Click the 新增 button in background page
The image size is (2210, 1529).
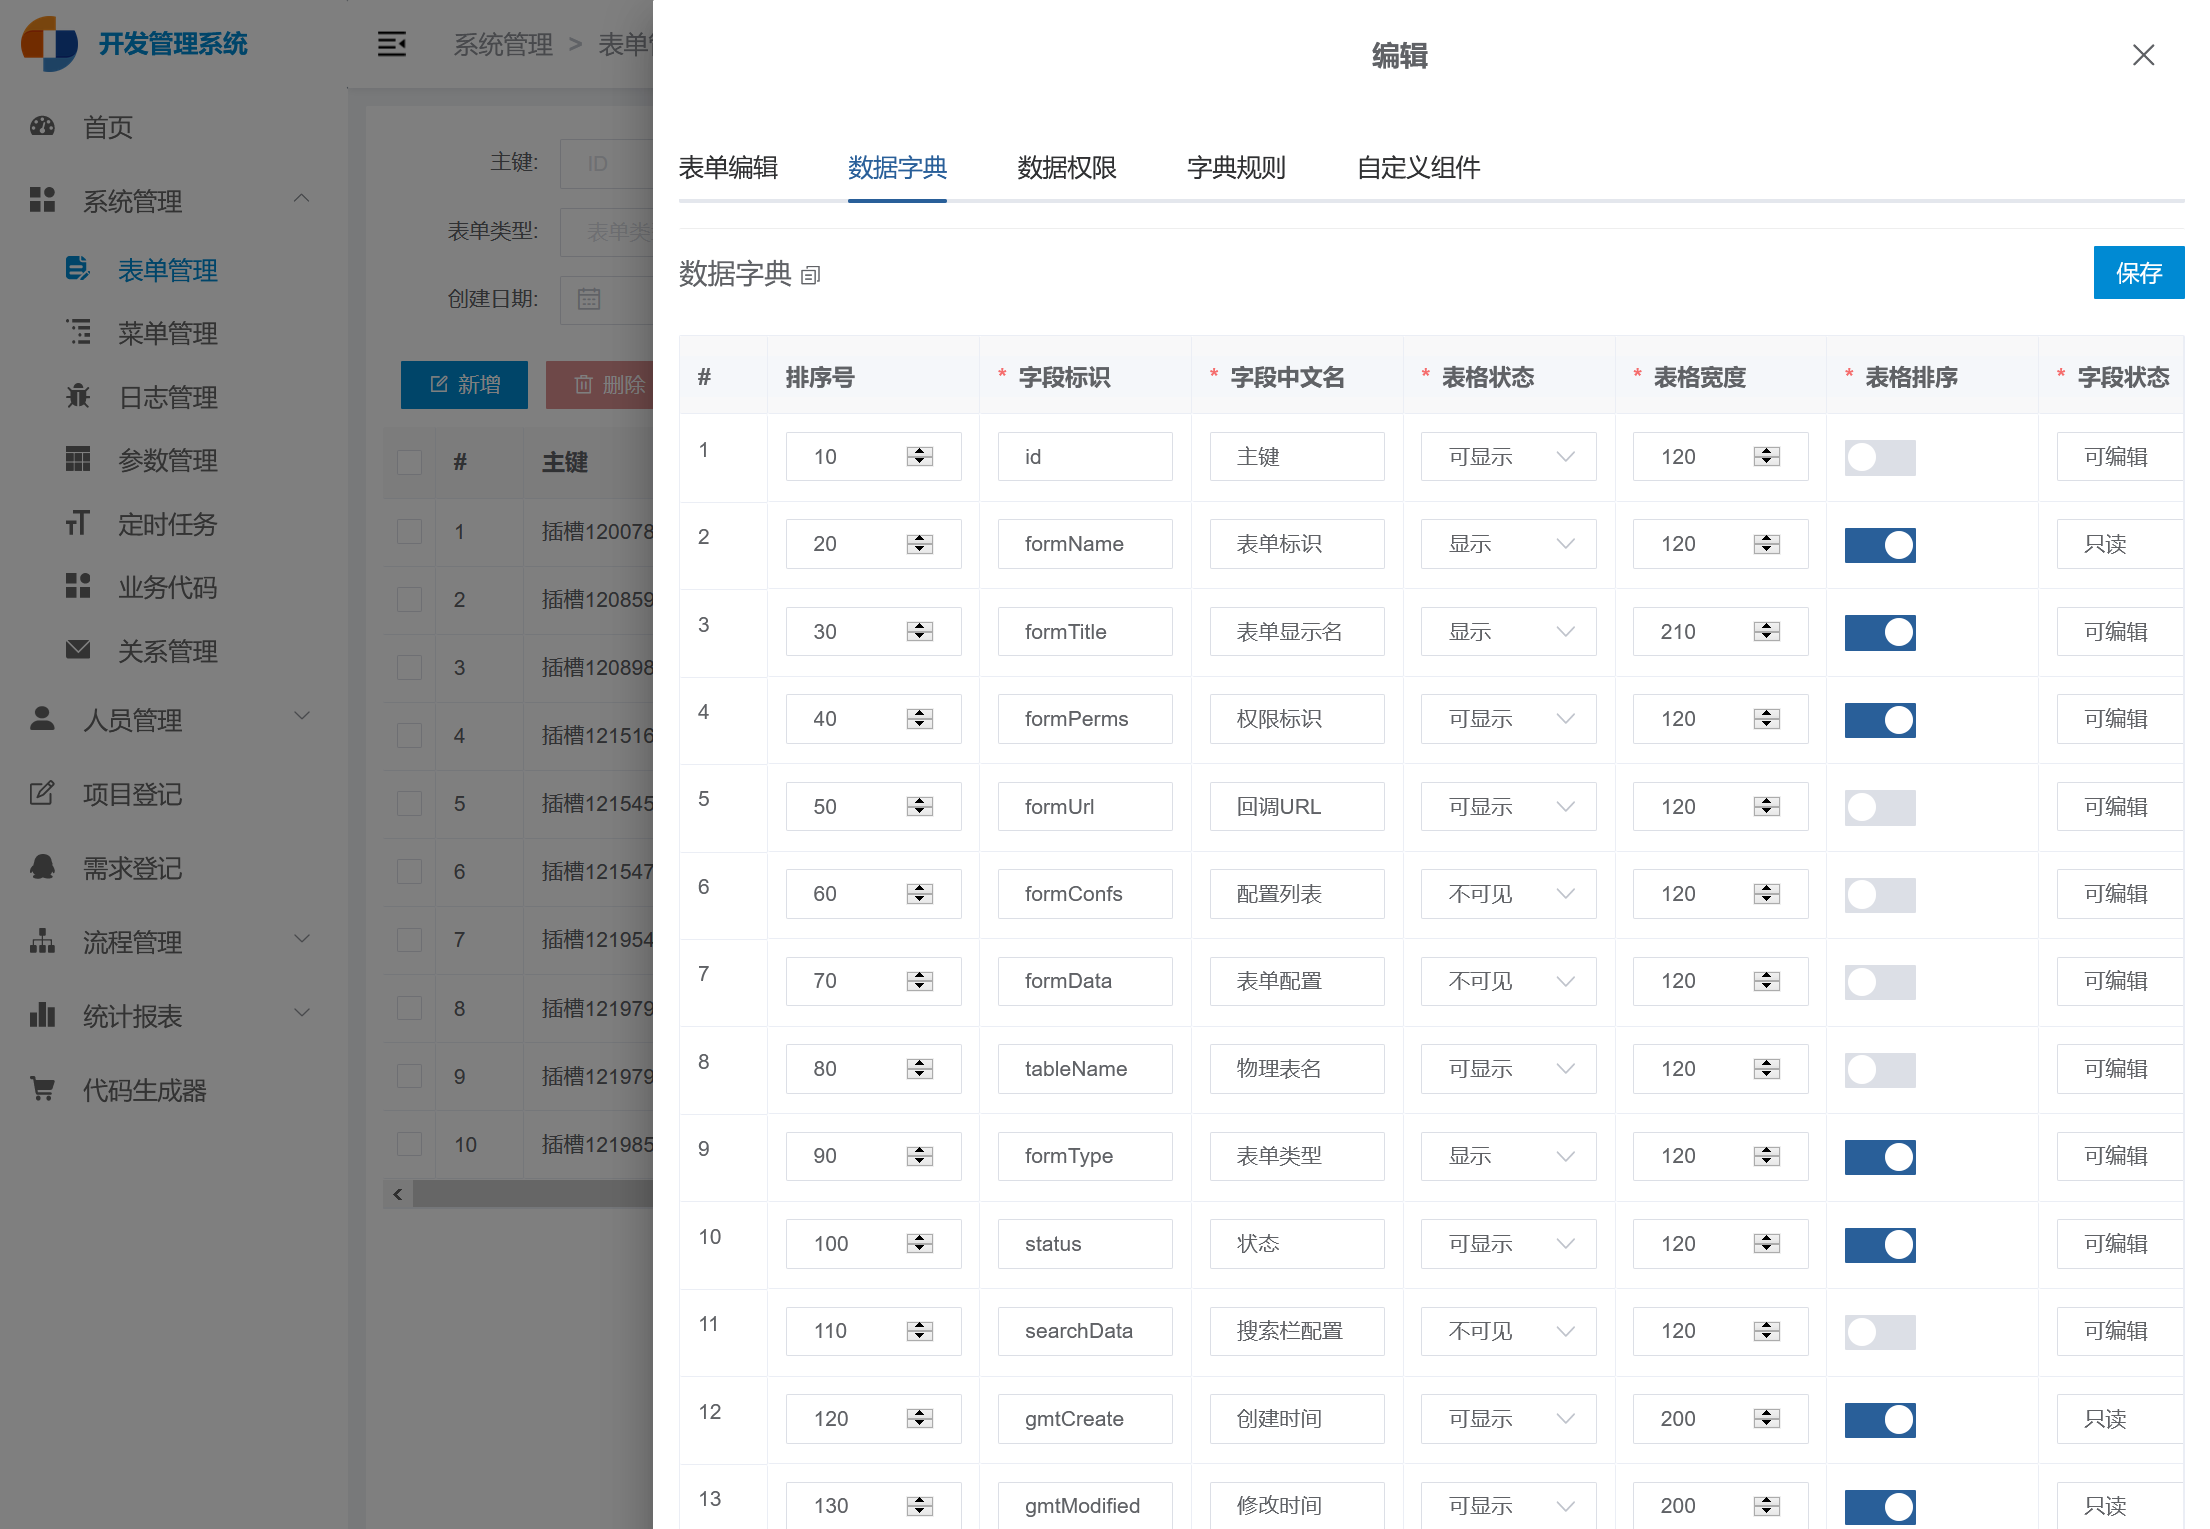[x=464, y=385]
